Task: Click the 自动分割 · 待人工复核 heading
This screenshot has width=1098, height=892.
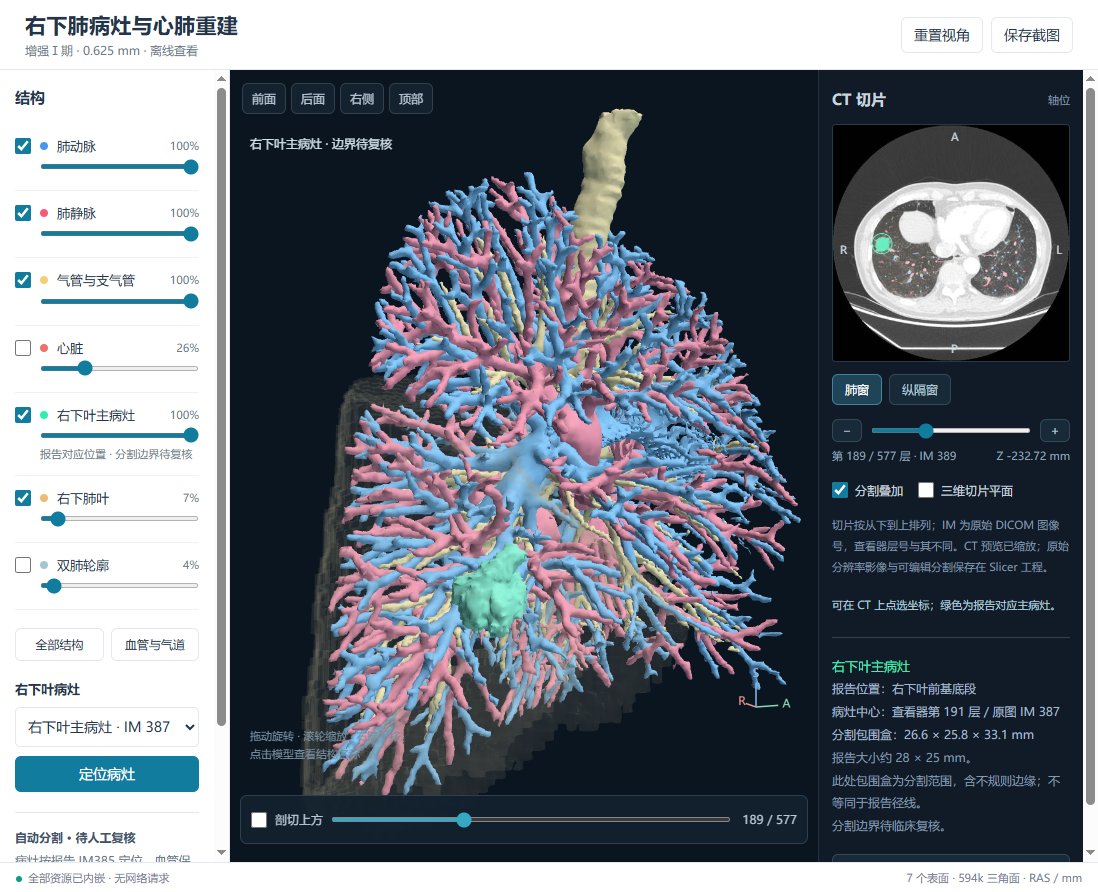Action: 76,837
